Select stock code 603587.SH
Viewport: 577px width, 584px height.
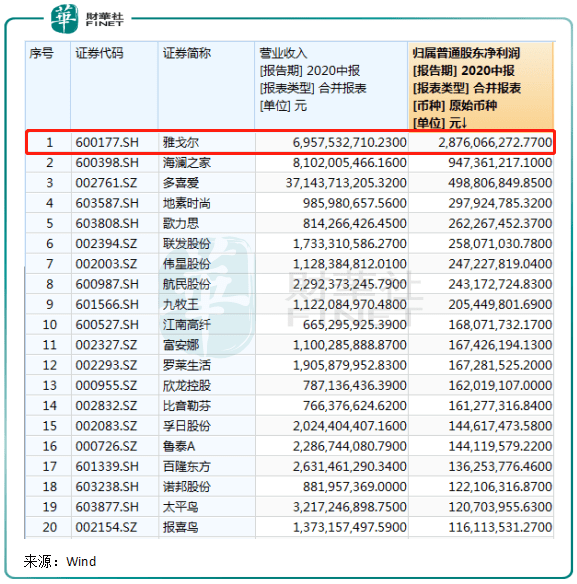tap(107, 203)
